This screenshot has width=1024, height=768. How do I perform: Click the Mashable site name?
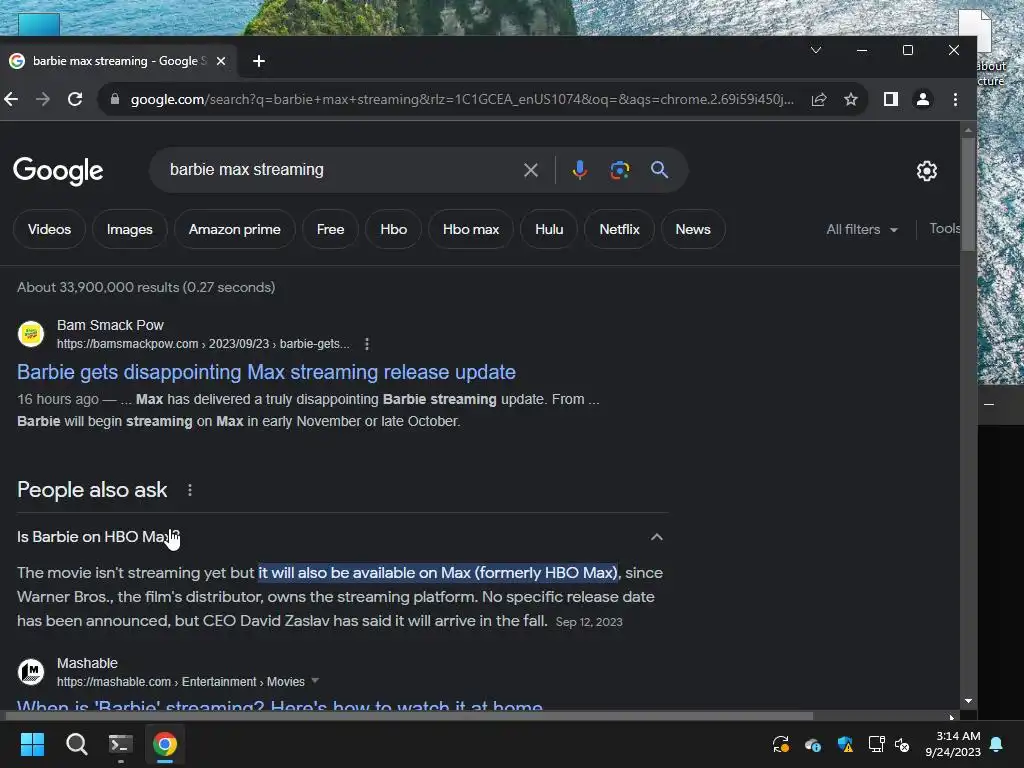click(x=88, y=663)
